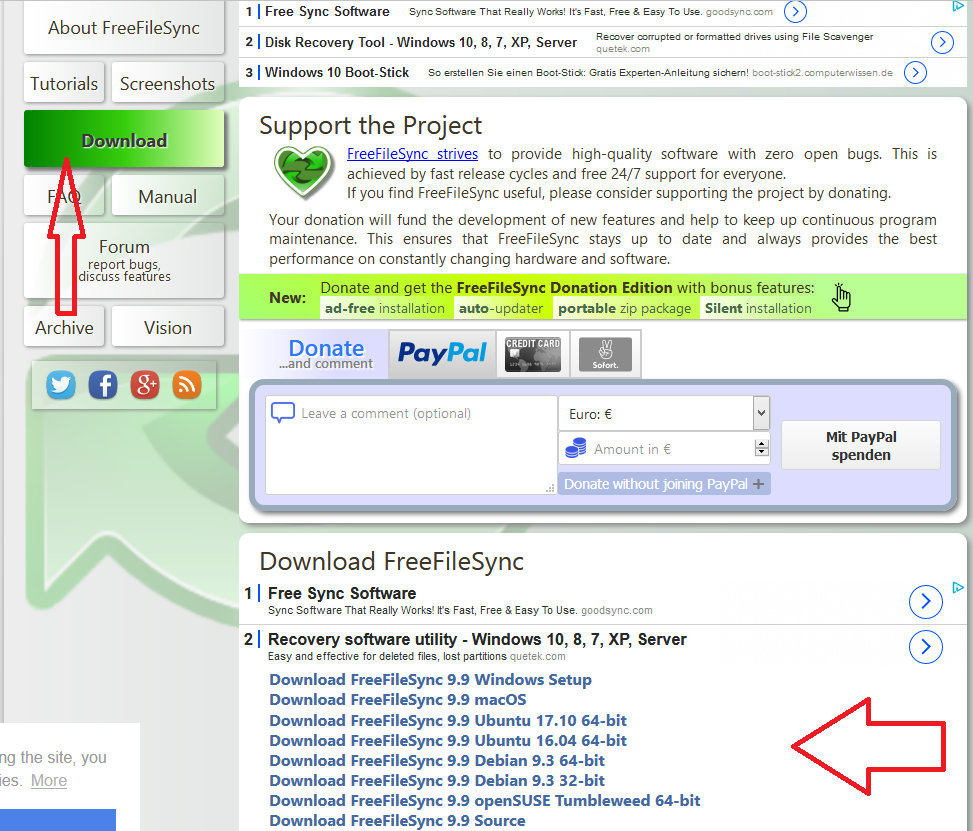
Task: Select the Sofort payment tab
Action: pyautogui.click(x=605, y=354)
